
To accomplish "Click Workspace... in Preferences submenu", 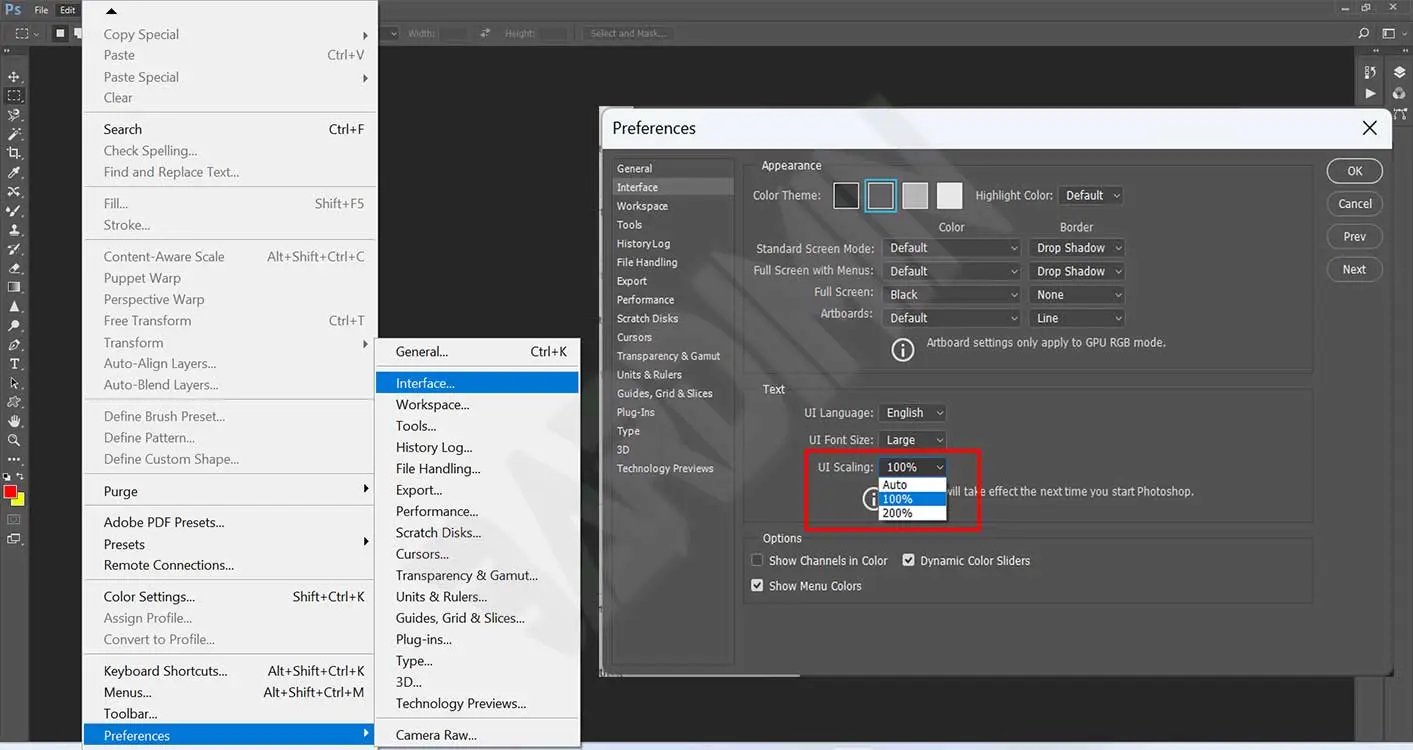I will click(x=432, y=405).
